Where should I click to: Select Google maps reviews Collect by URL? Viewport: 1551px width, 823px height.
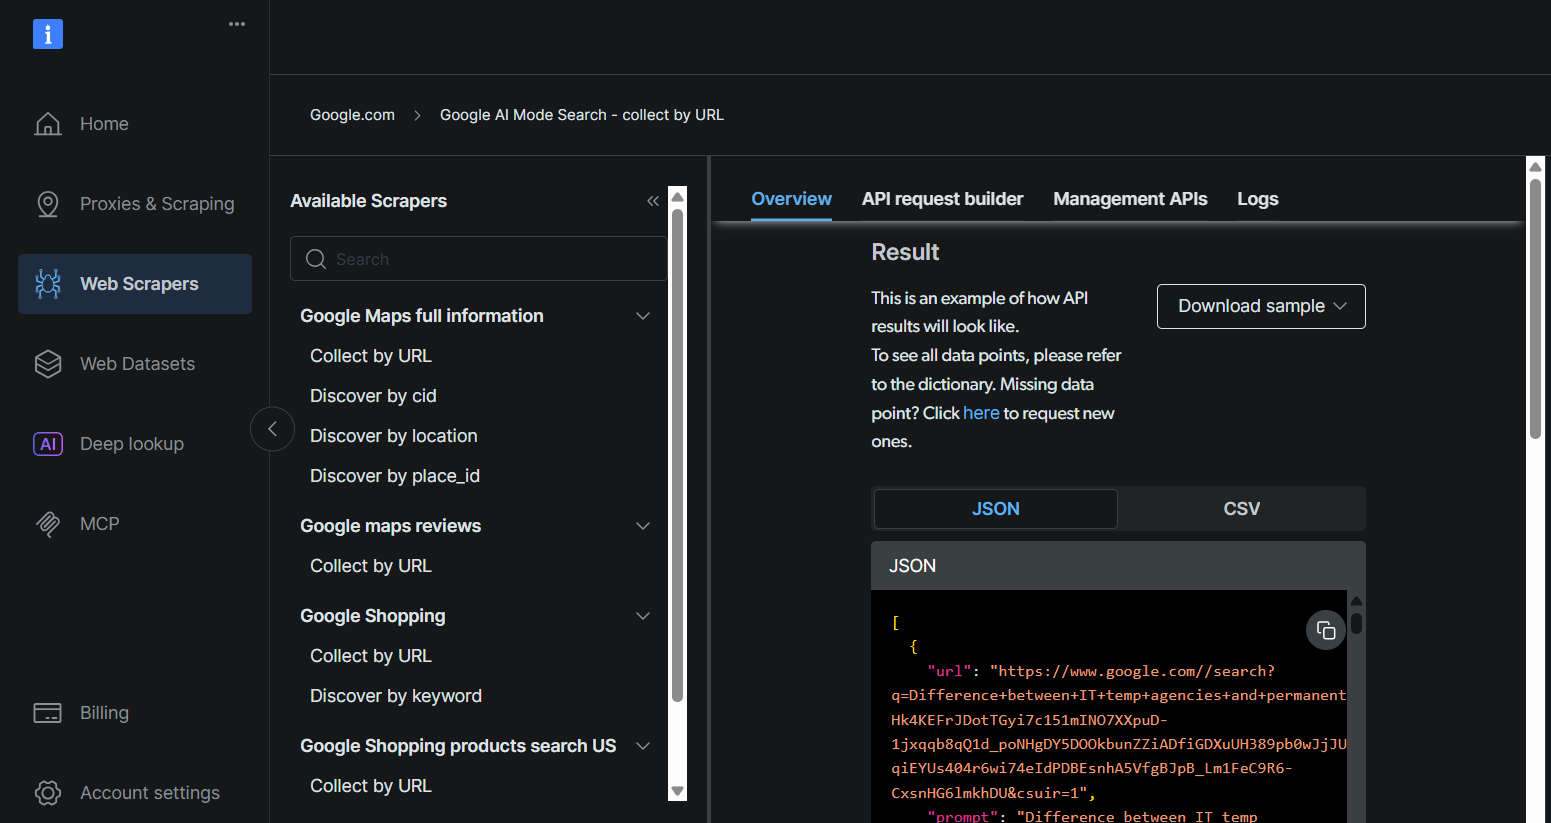pos(370,565)
